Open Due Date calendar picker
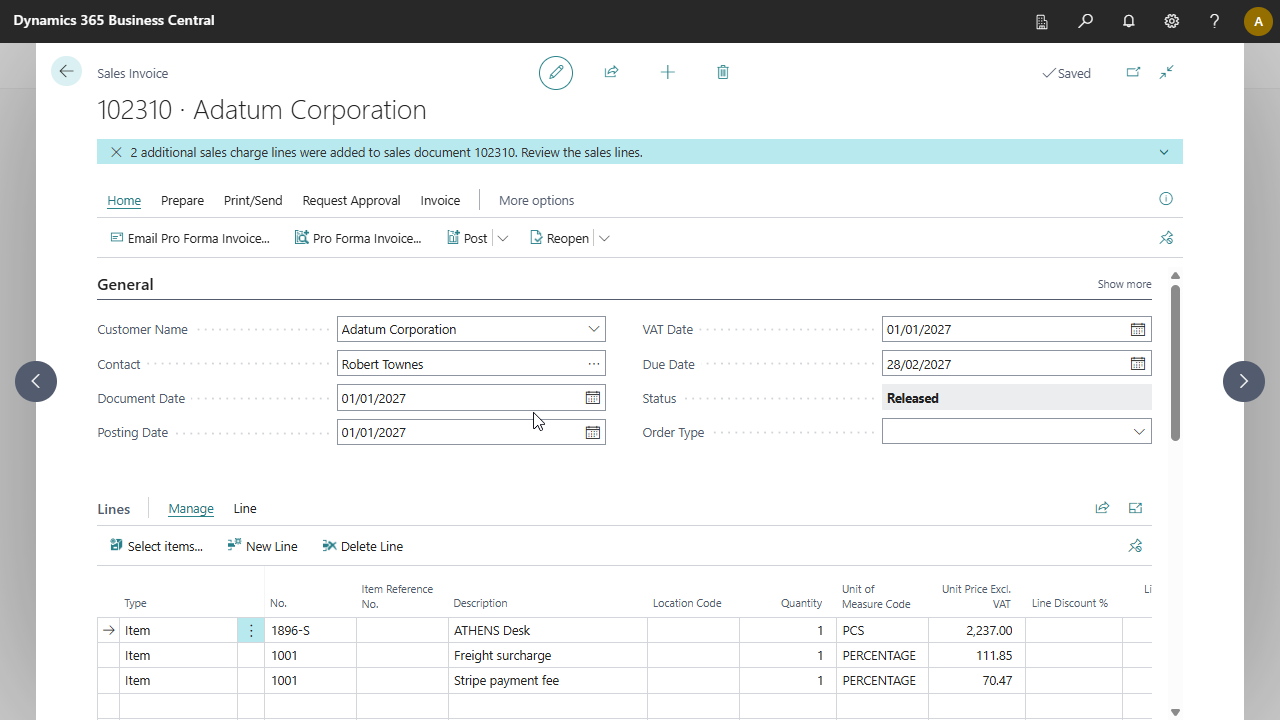This screenshot has width=1280, height=720. click(1138, 364)
